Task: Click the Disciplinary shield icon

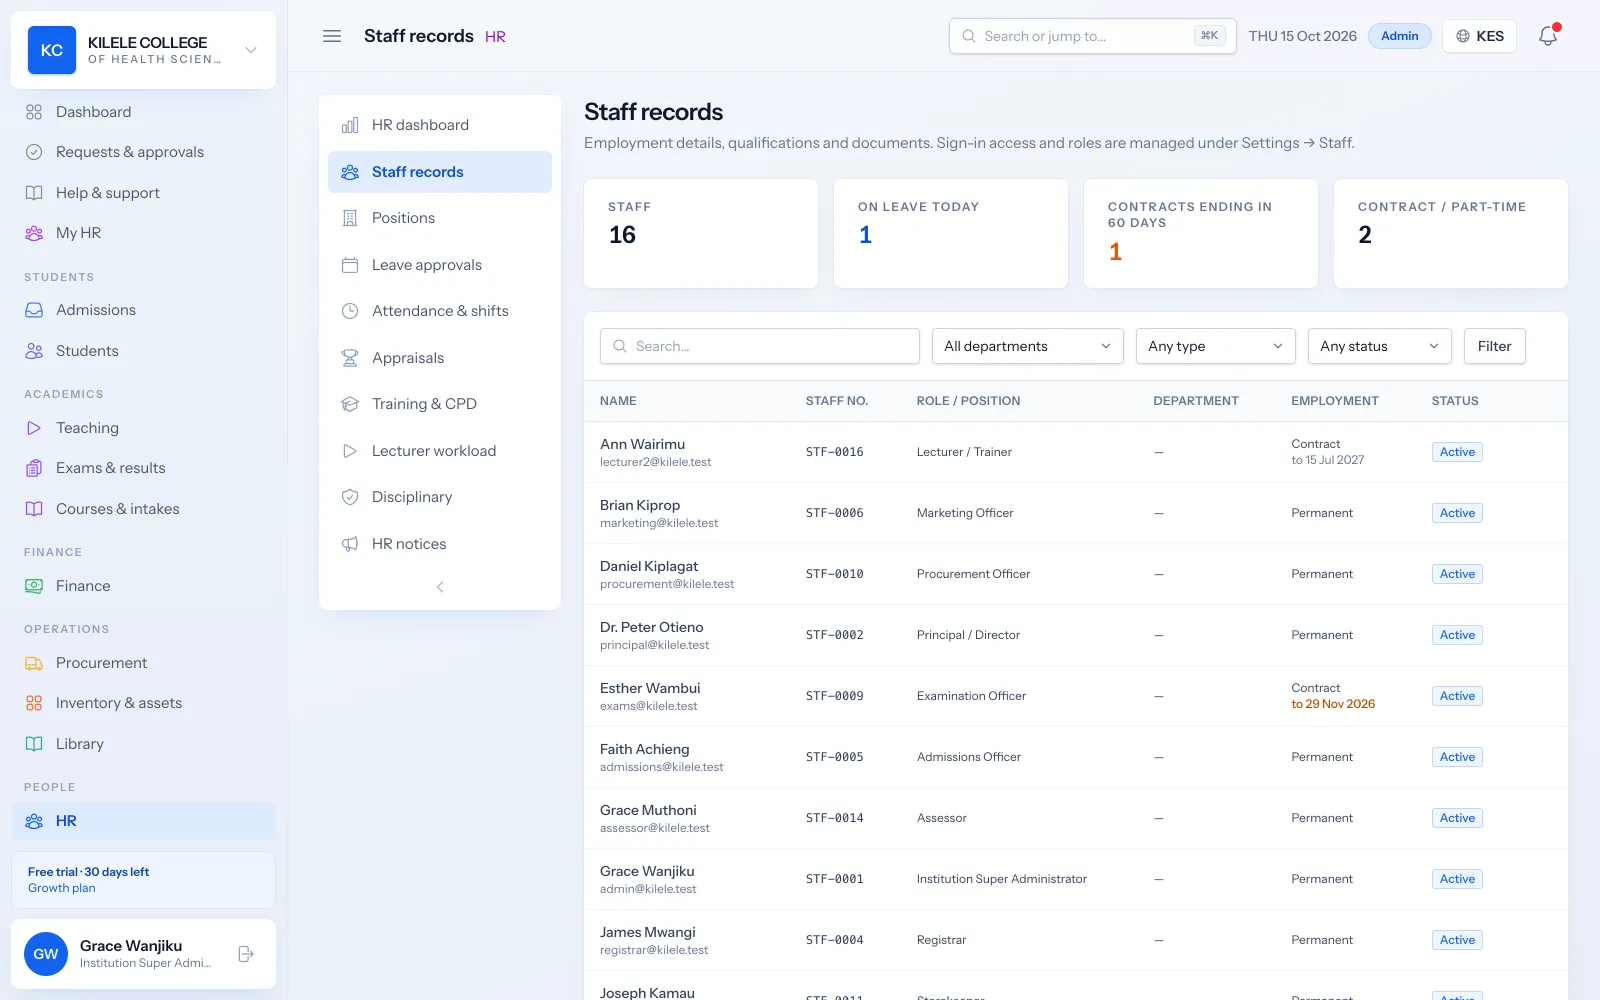Action: 350,497
